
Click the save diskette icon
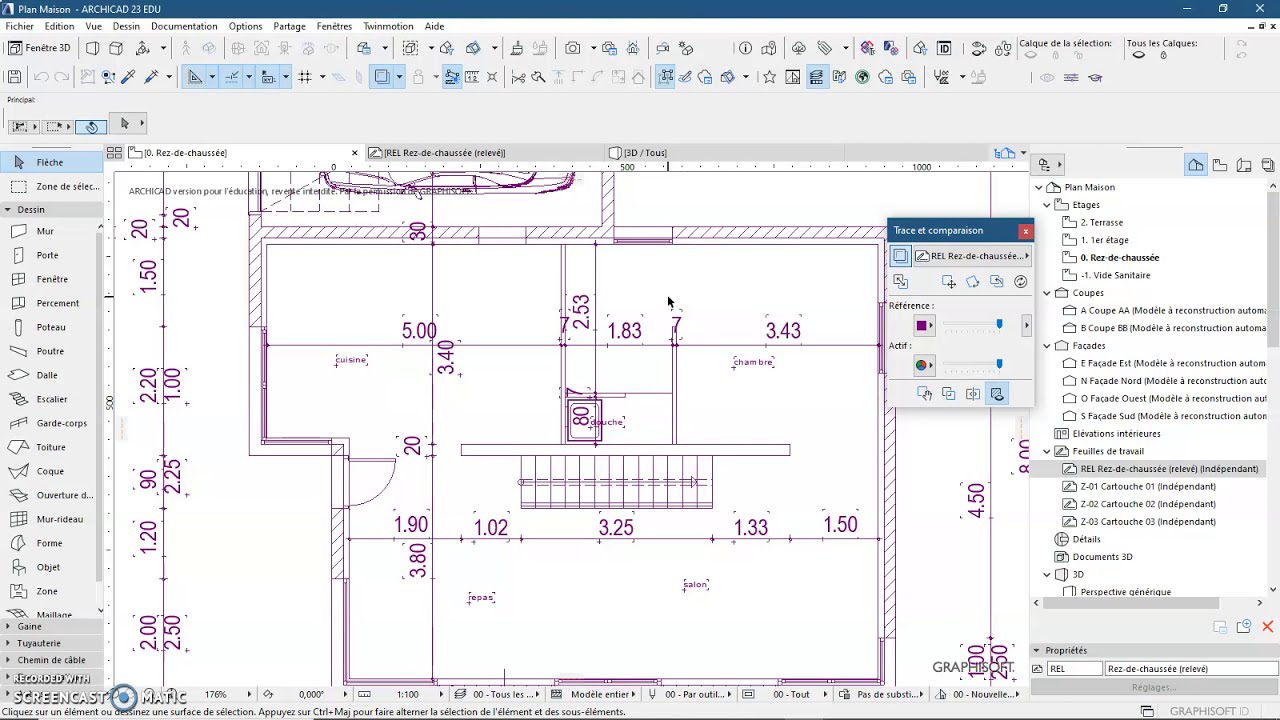pyautogui.click(x=14, y=77)
